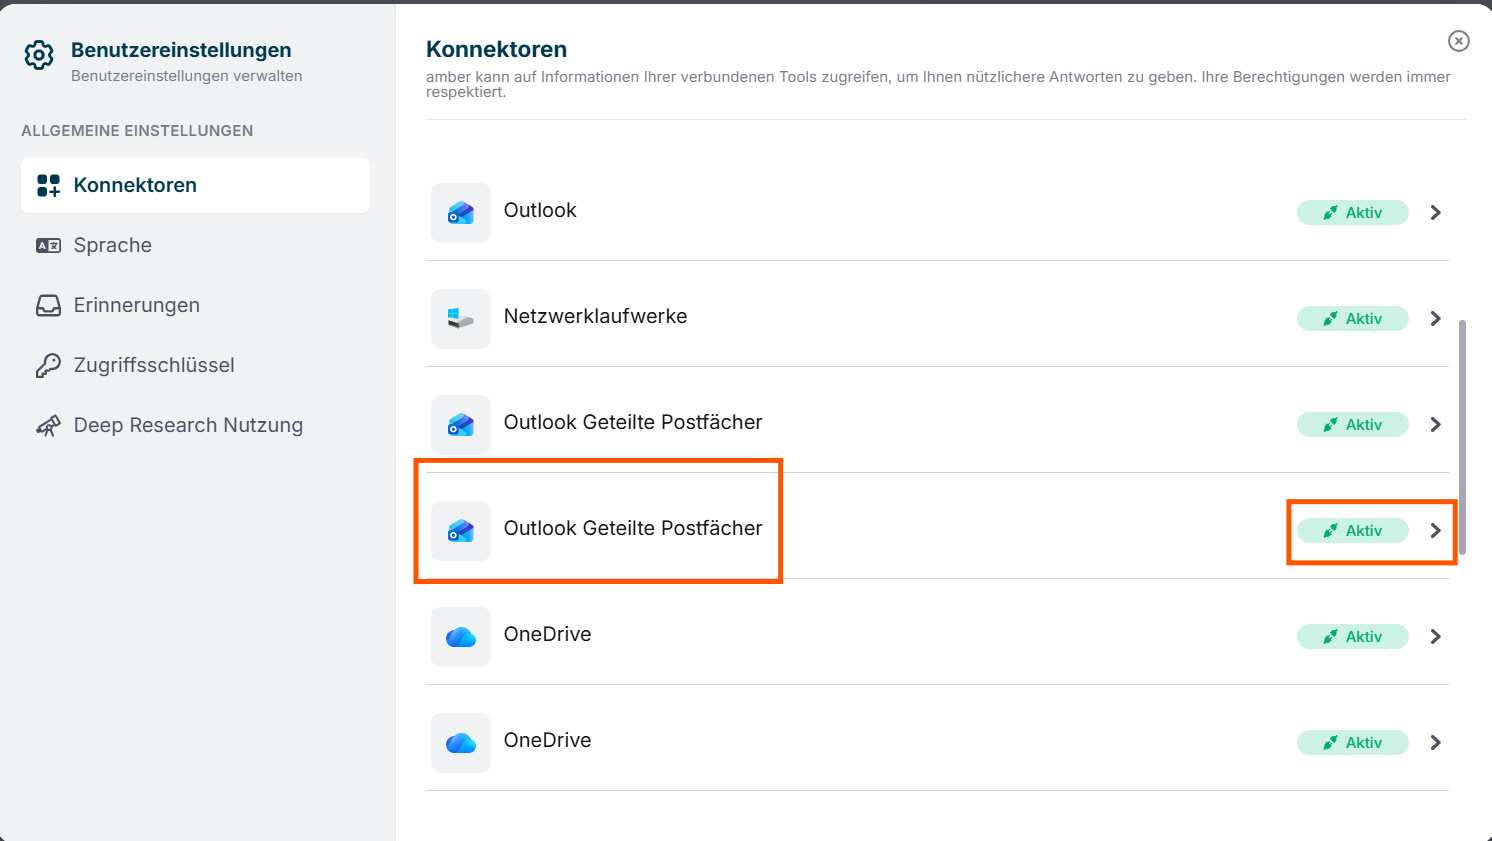Click the Aktiv badge for the first OneDrive
The width and height of the screenshot is (1492, 841).
(1353, 637)
